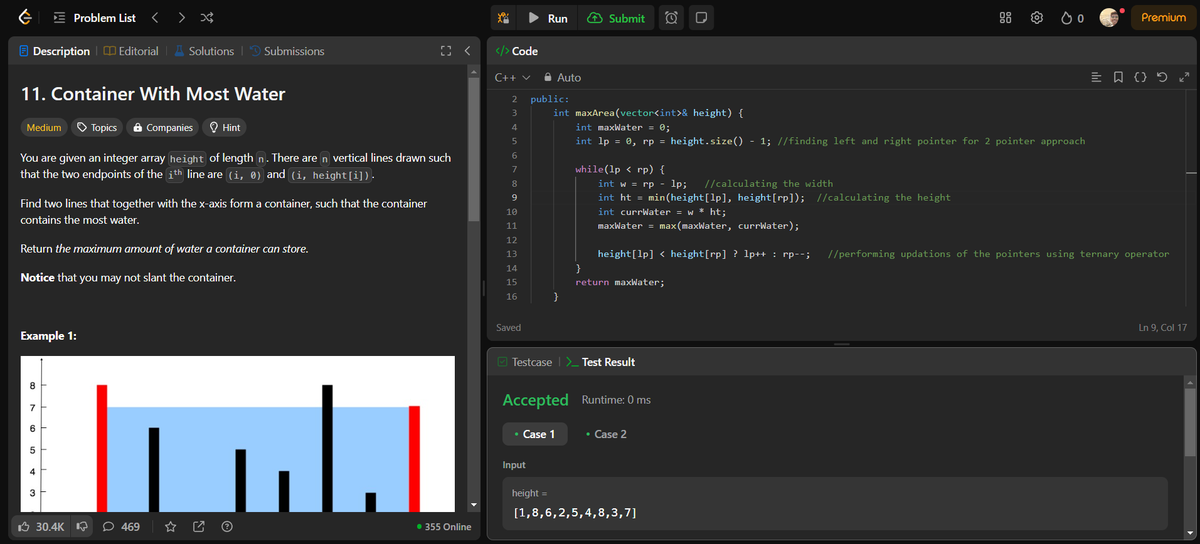Viewport: 1200px width, 544px height.
Task: Go to the next problem arrow
Action: coord(180,18)
